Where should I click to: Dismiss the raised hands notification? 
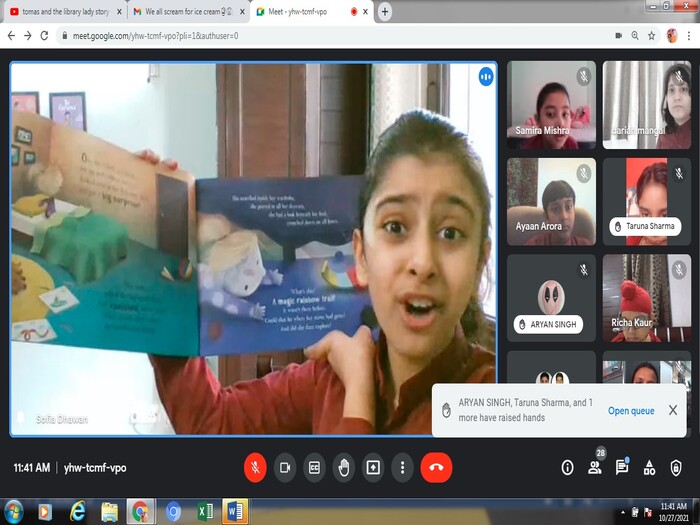(x=673, y=410)
